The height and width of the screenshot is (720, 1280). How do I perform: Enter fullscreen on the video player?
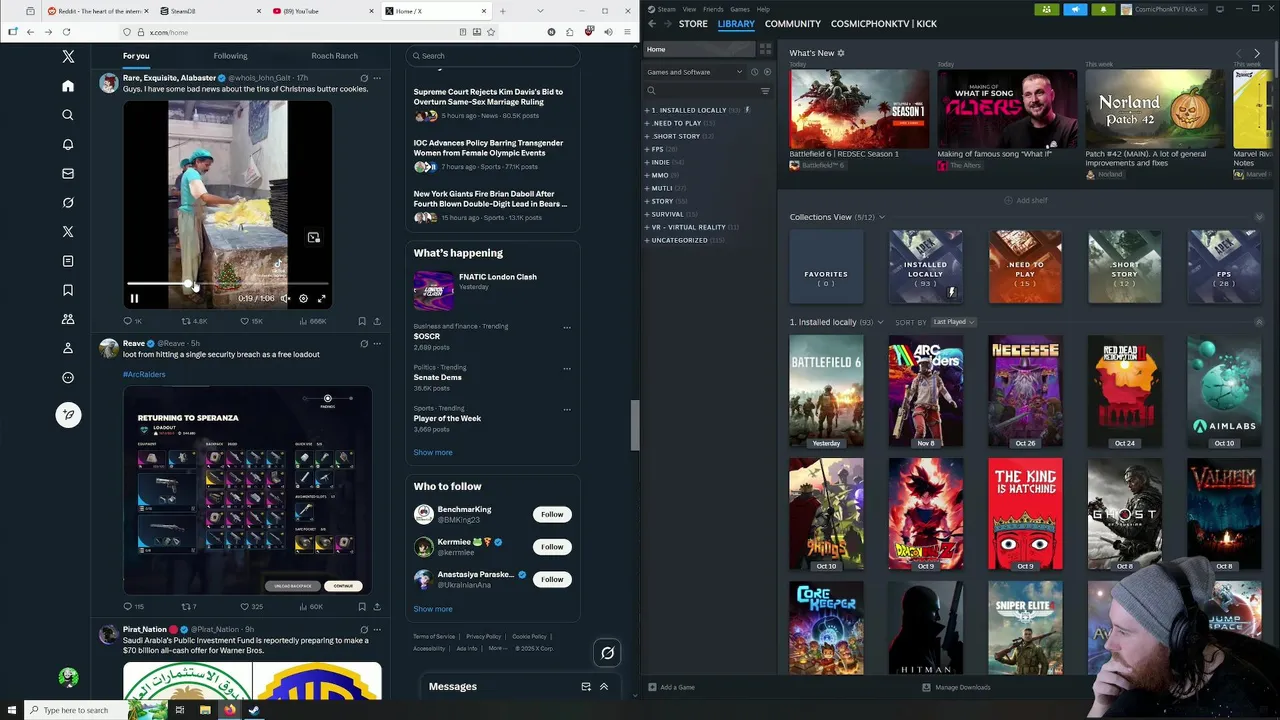pyautogui.click(x=321, y=298)
